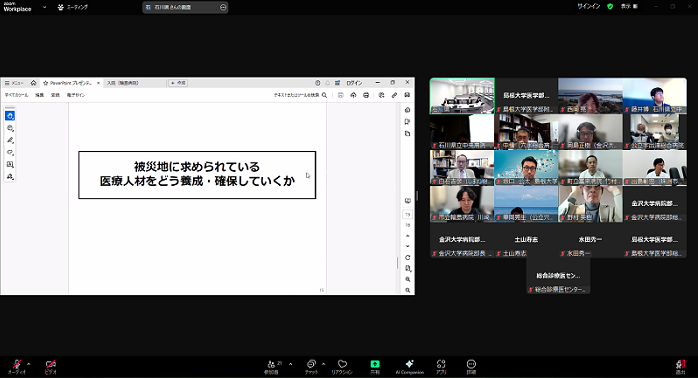Unmute the audio microphone in Zoom
Screen dimensions: 698x378
17,366
